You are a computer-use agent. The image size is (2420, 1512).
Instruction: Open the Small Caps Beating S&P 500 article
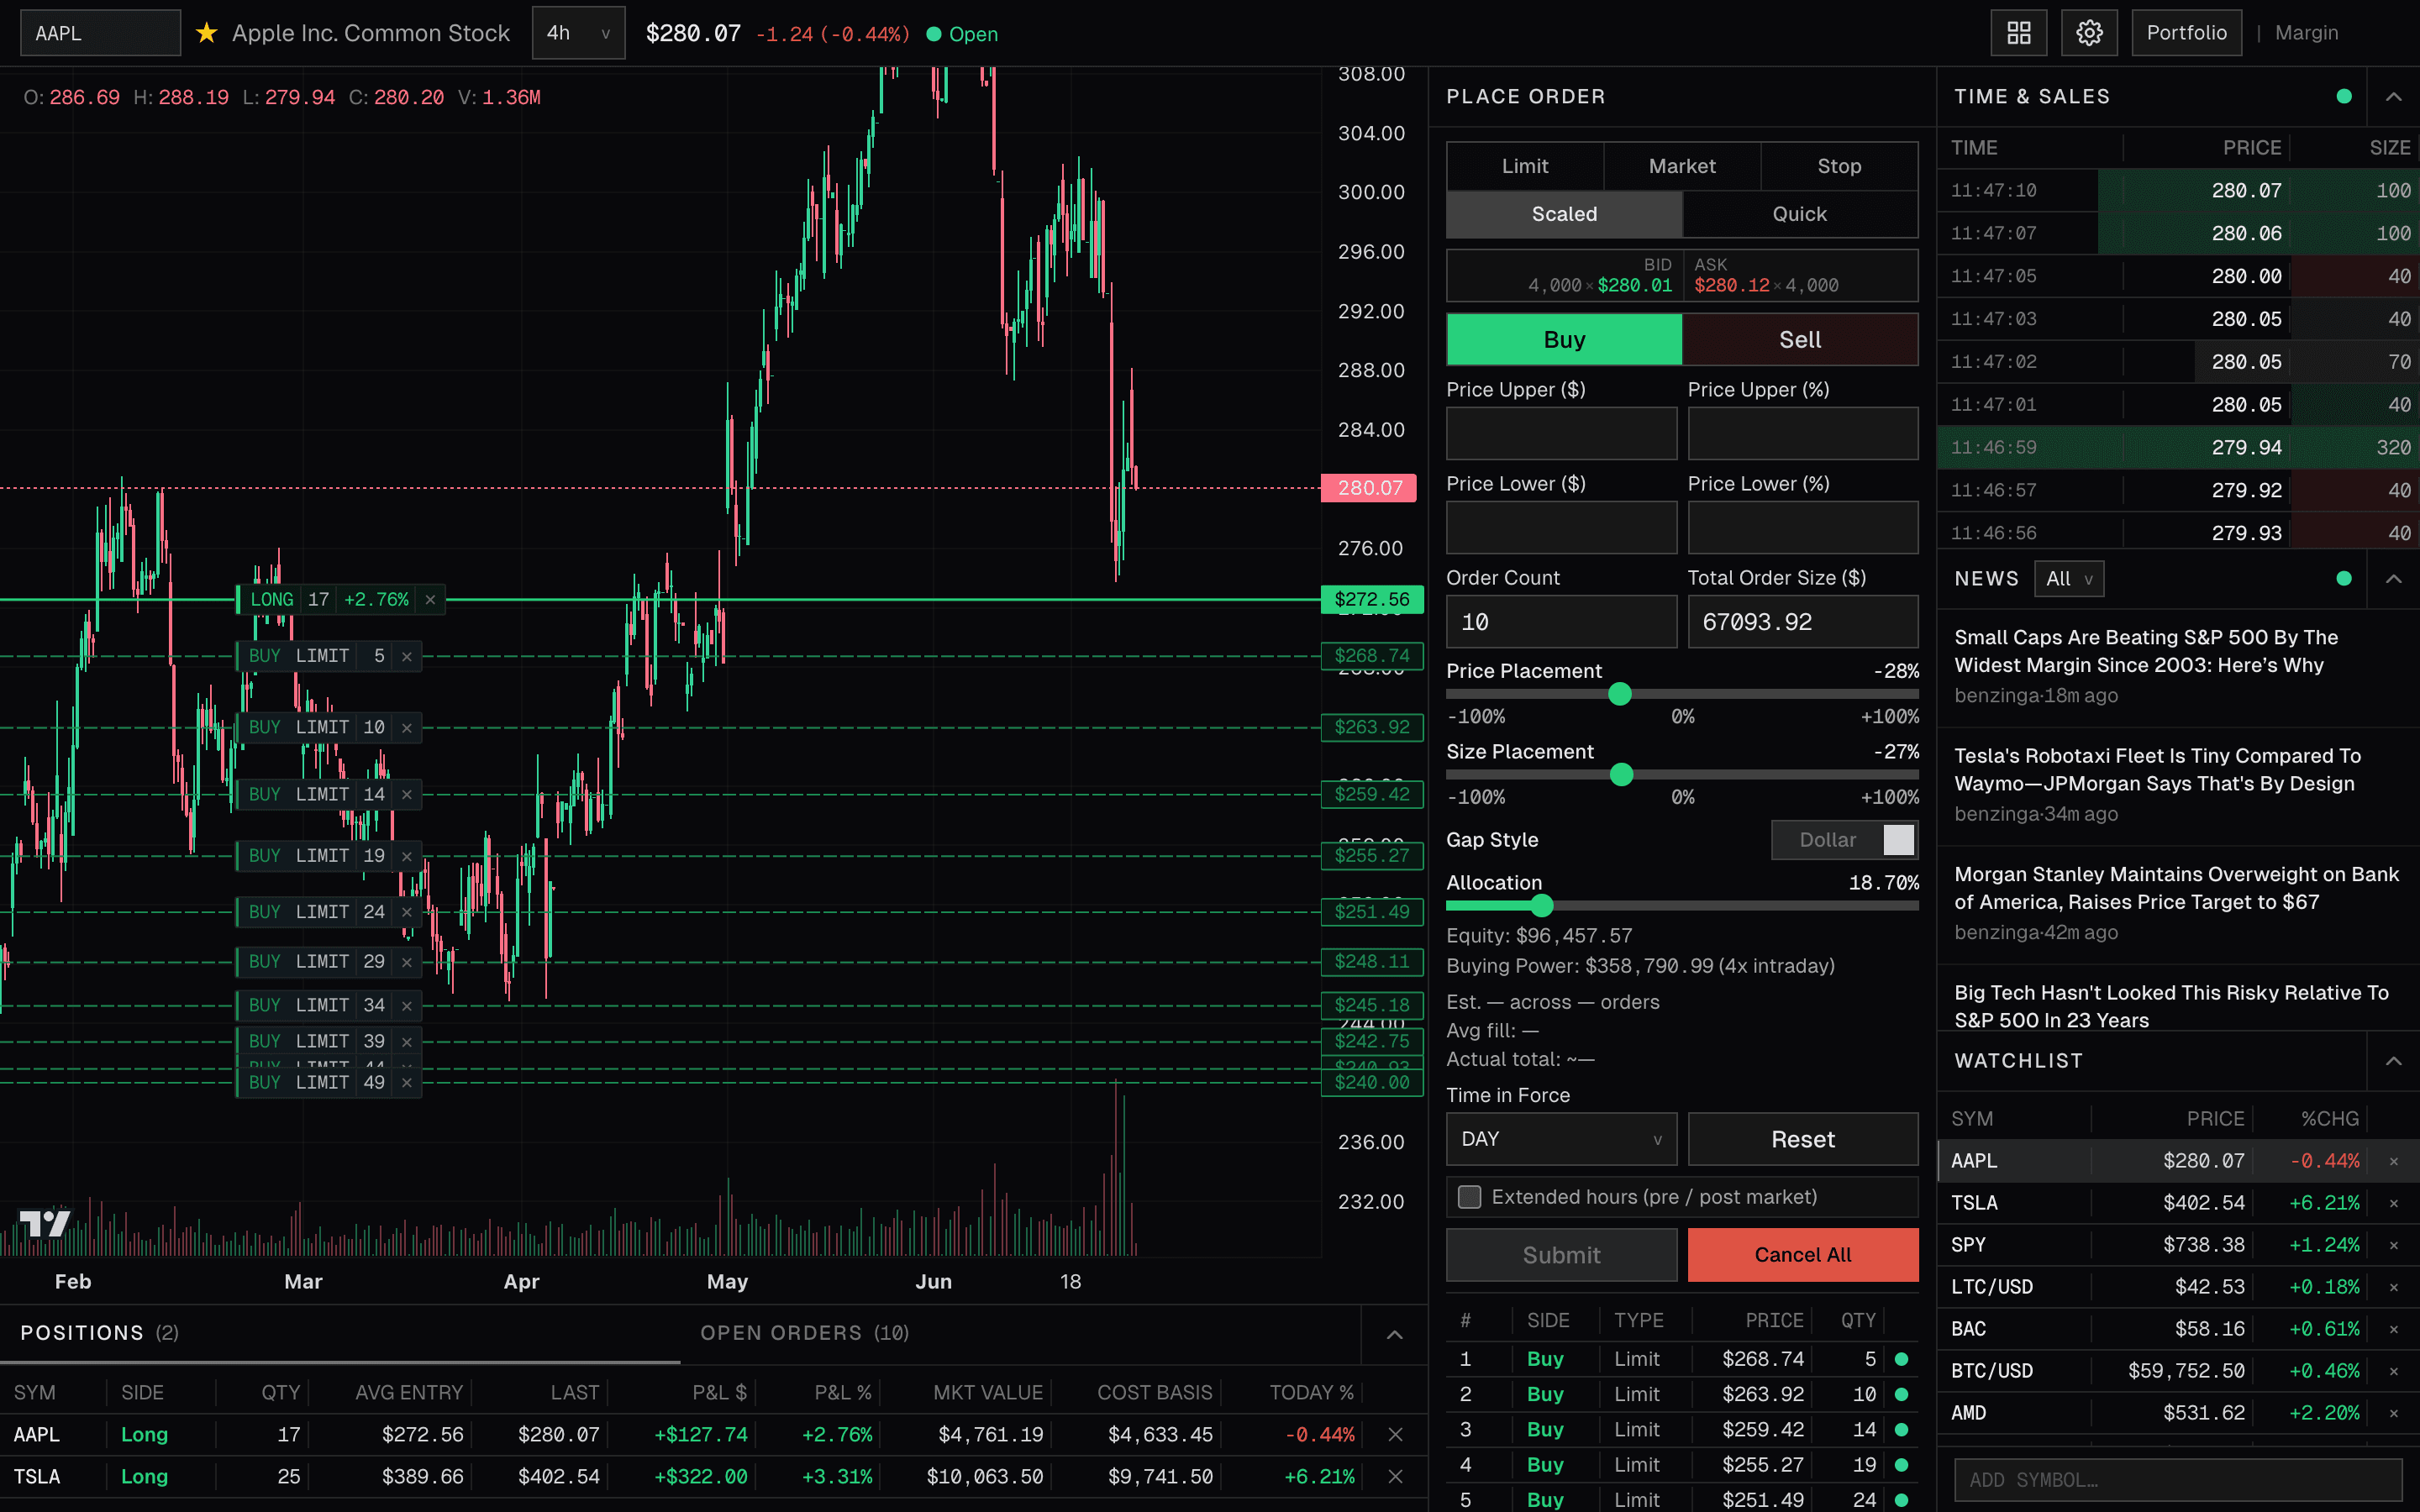[x=2146, y=651]
